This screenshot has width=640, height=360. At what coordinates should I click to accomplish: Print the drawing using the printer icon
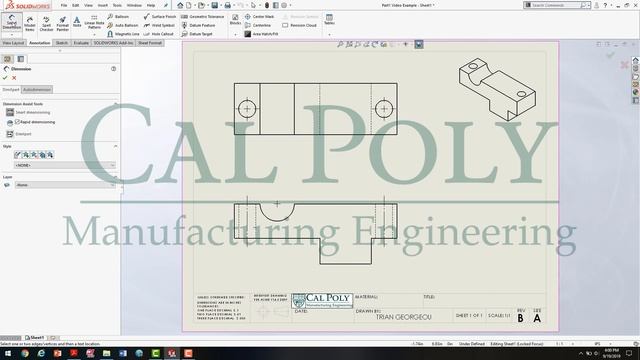[228, 5]
